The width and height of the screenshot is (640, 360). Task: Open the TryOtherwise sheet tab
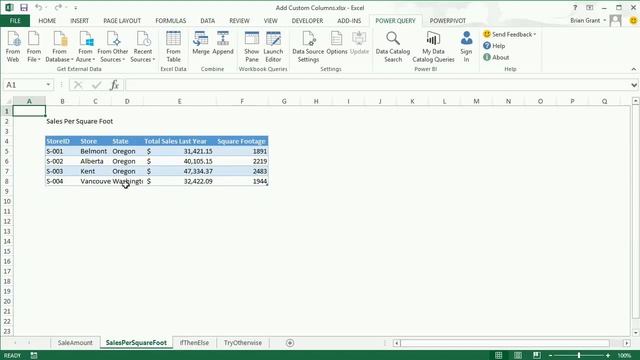pyautogui.click(x=243, y=343)
